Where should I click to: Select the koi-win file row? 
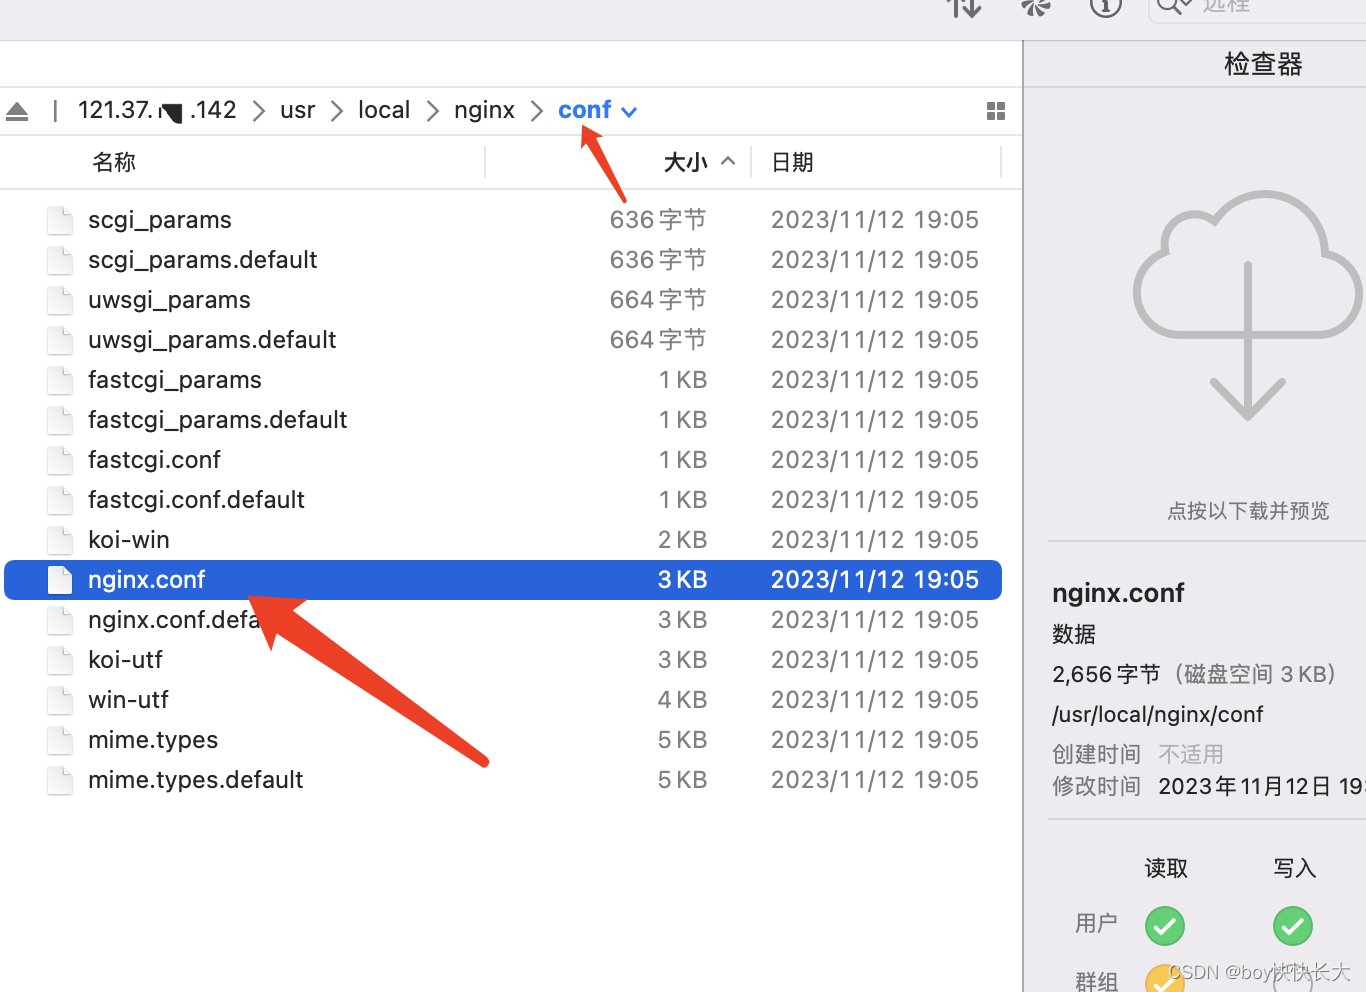pos(503,540)
